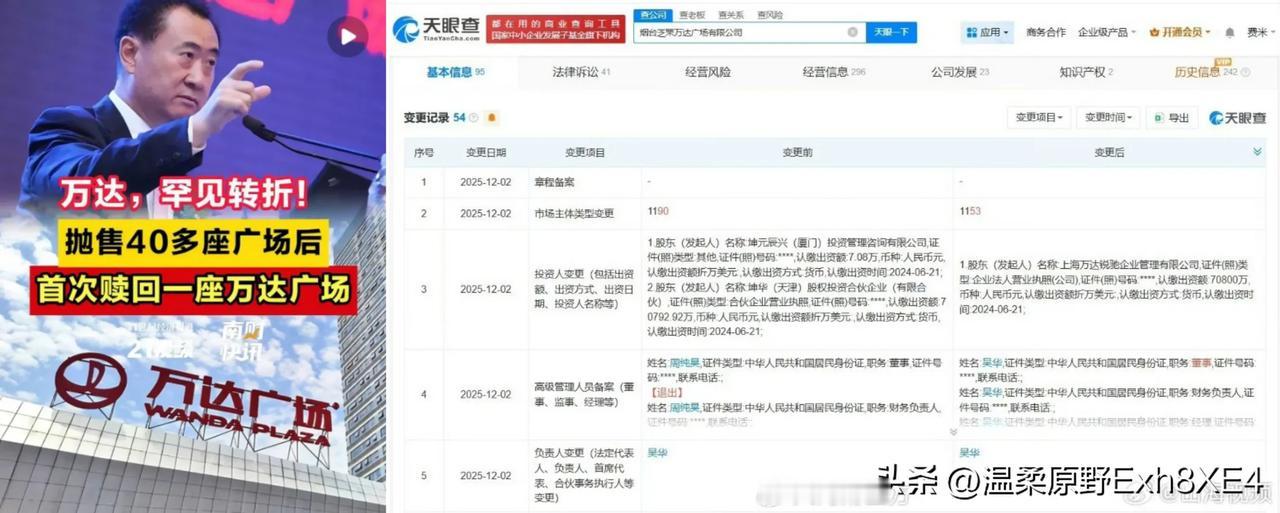Click the 天眼查 logo in the header

click(435, 29)
